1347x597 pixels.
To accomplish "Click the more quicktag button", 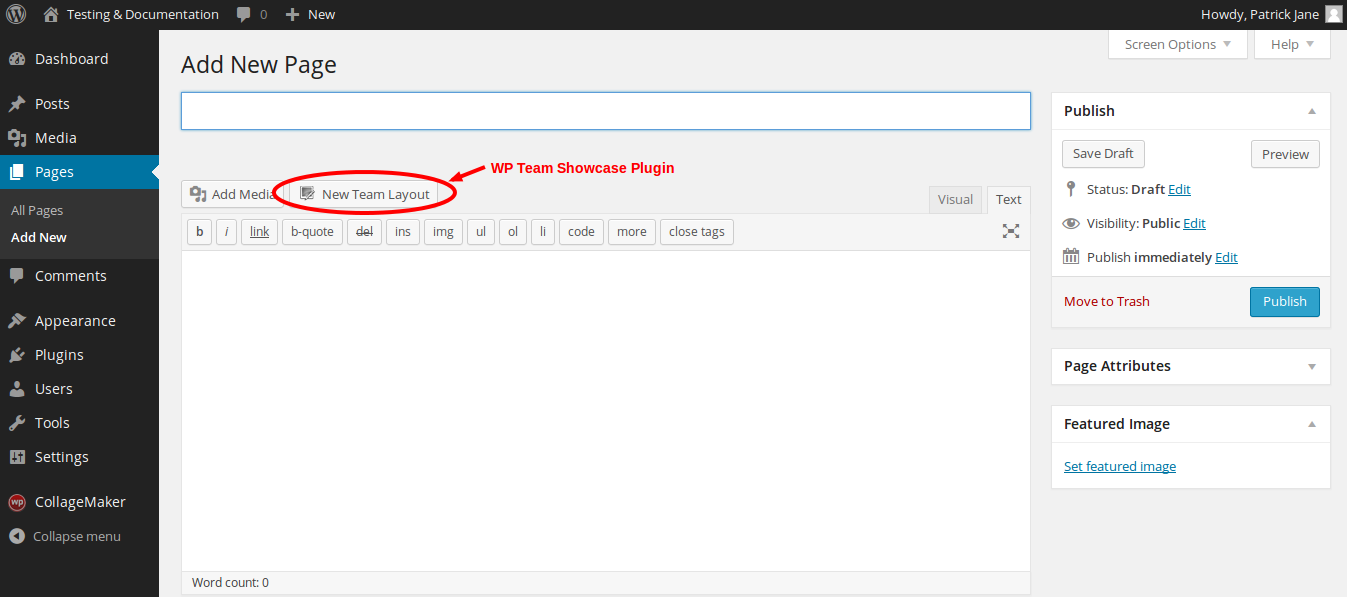I will pyautogui.click(x=632, y=232).
